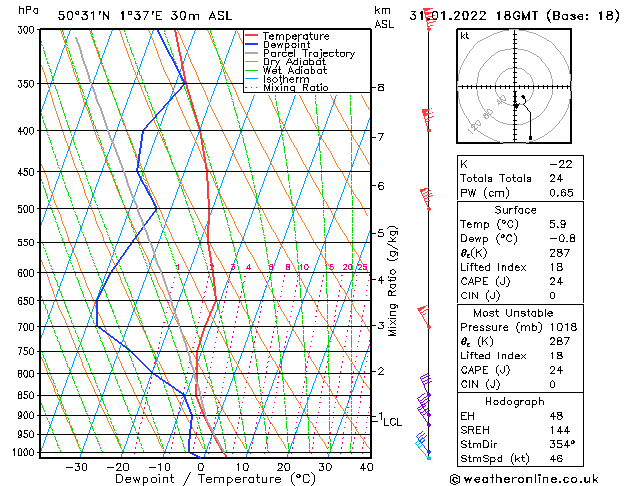Click the LCL marker on the altitude axis

(393, 422)
